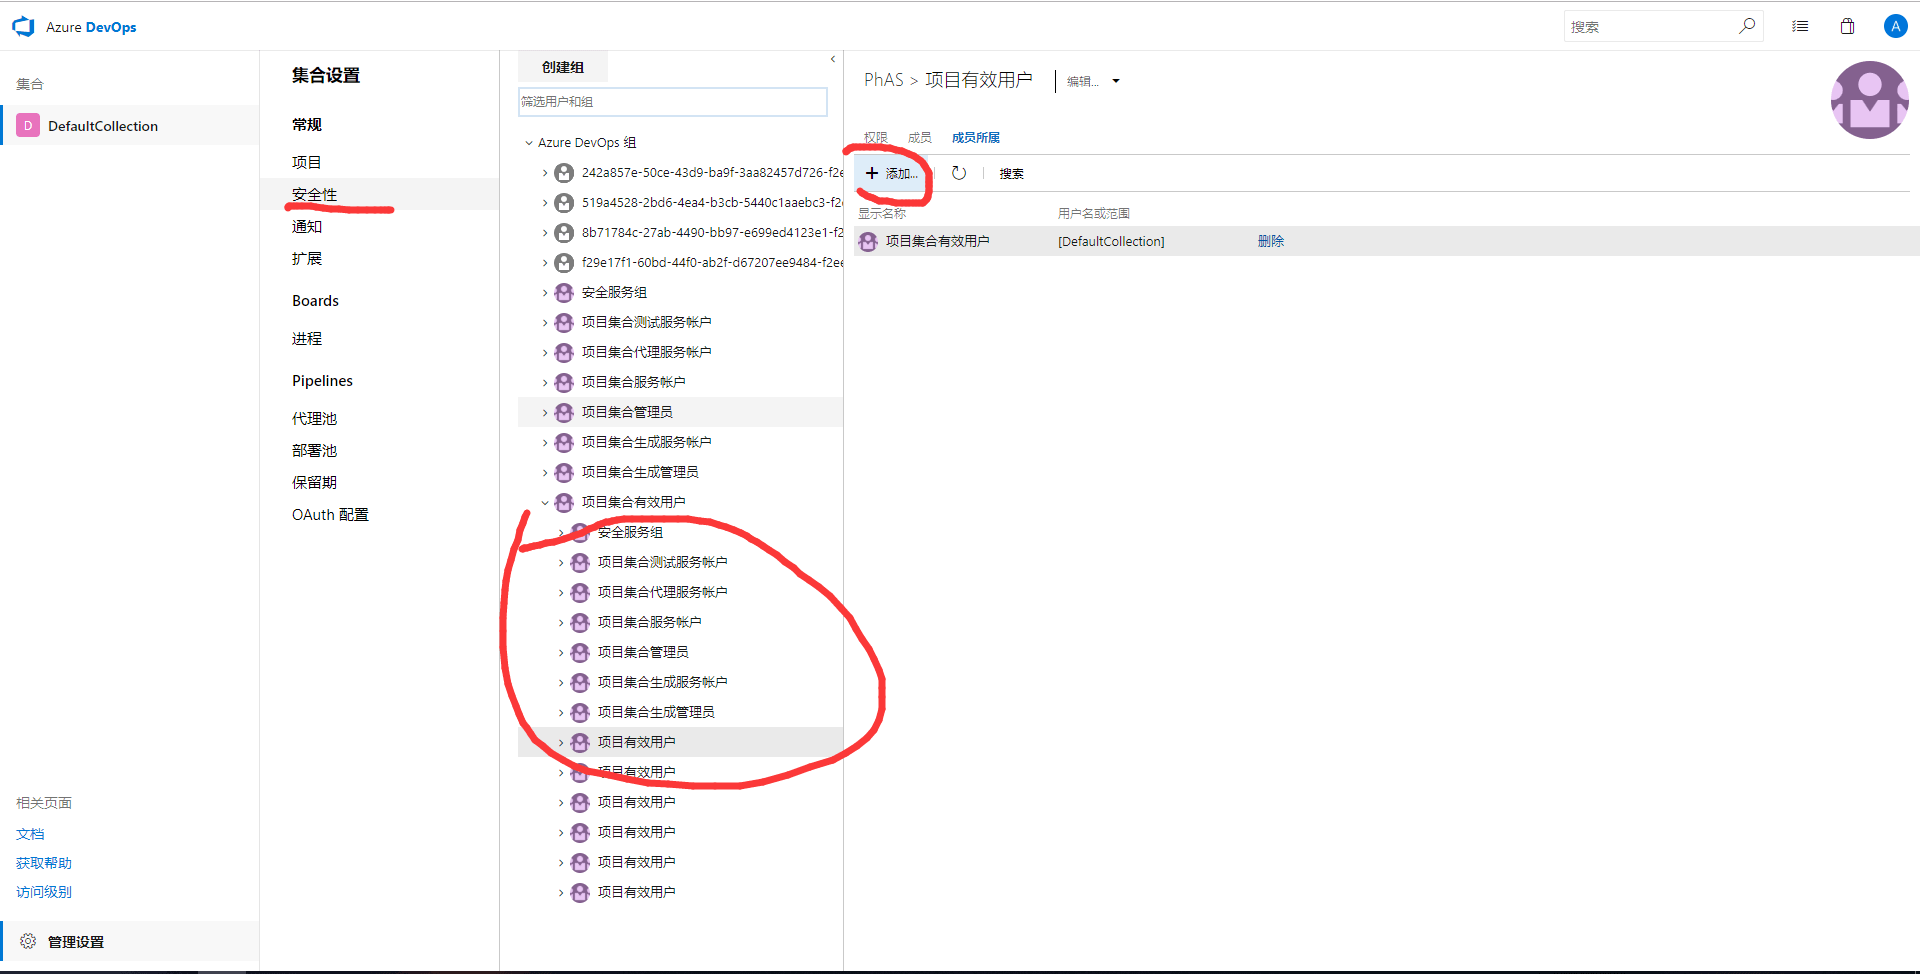Collapse the Azure DevOps 组 tree node
Viewport: 1920px width, 974px height.
pos(529,143)
